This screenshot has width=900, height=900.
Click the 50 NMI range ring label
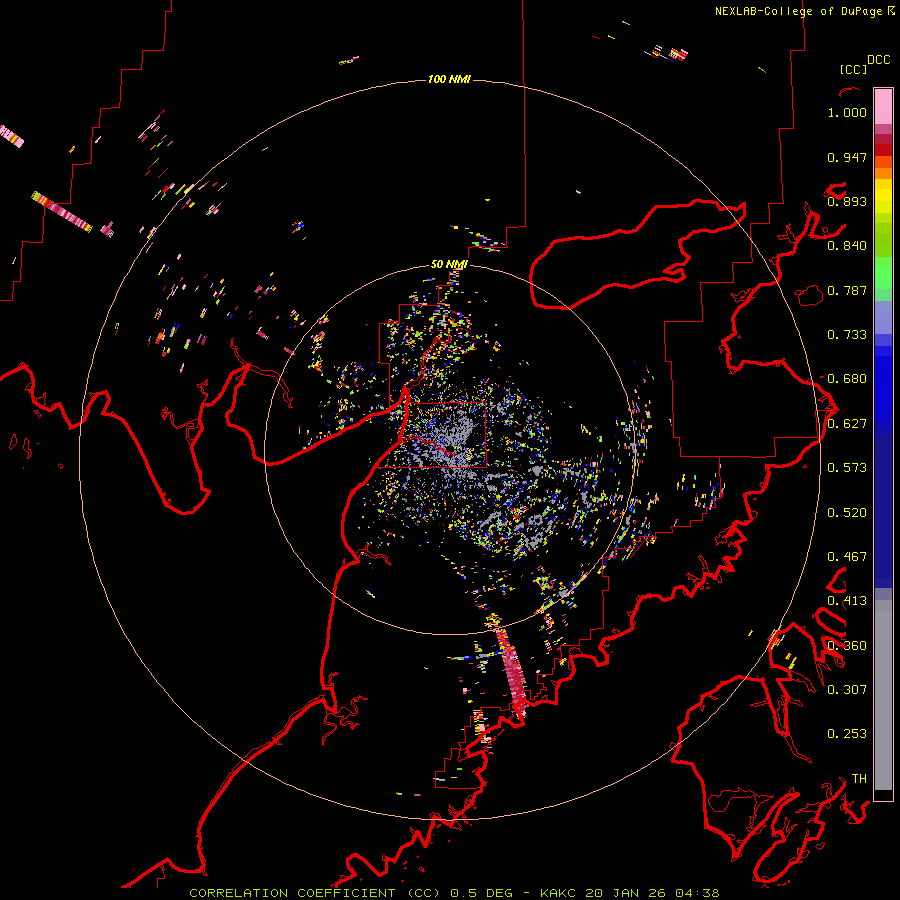(x=449, y=264)
